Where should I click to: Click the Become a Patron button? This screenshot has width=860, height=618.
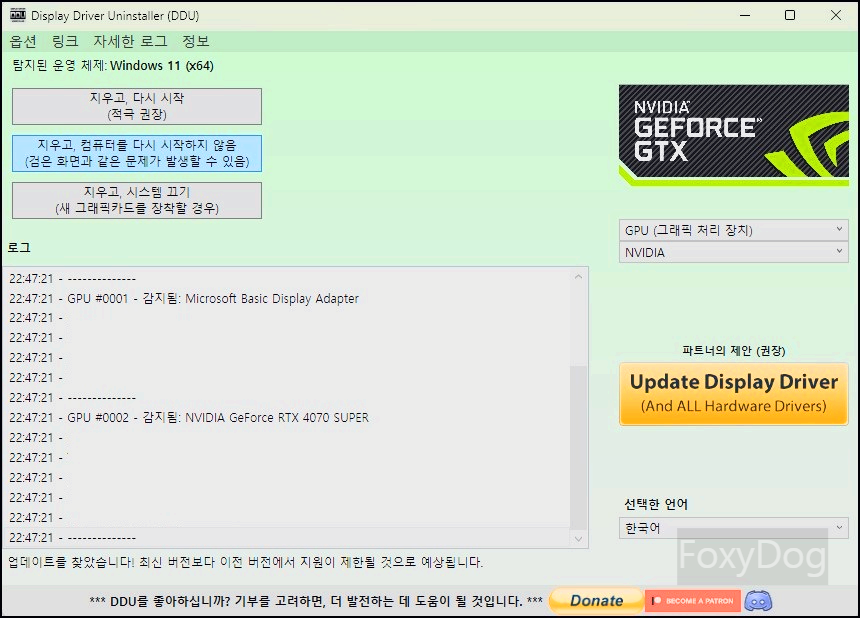click(x=693, y=601)
